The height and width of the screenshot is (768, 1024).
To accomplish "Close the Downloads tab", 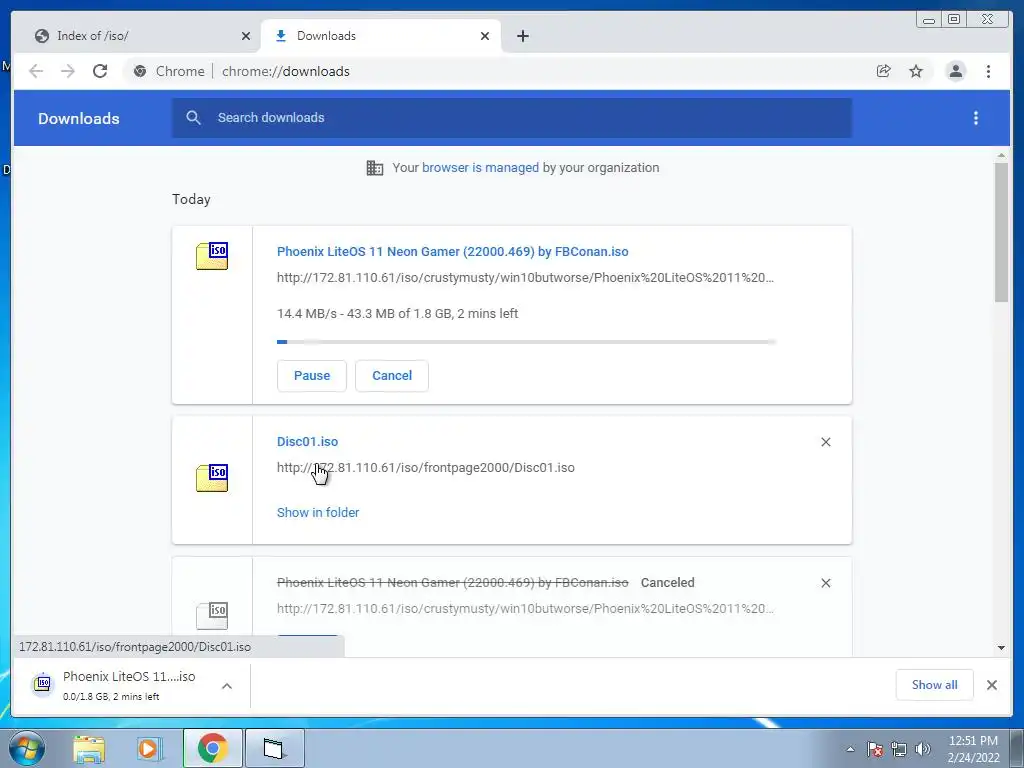I will pos(485,36).
